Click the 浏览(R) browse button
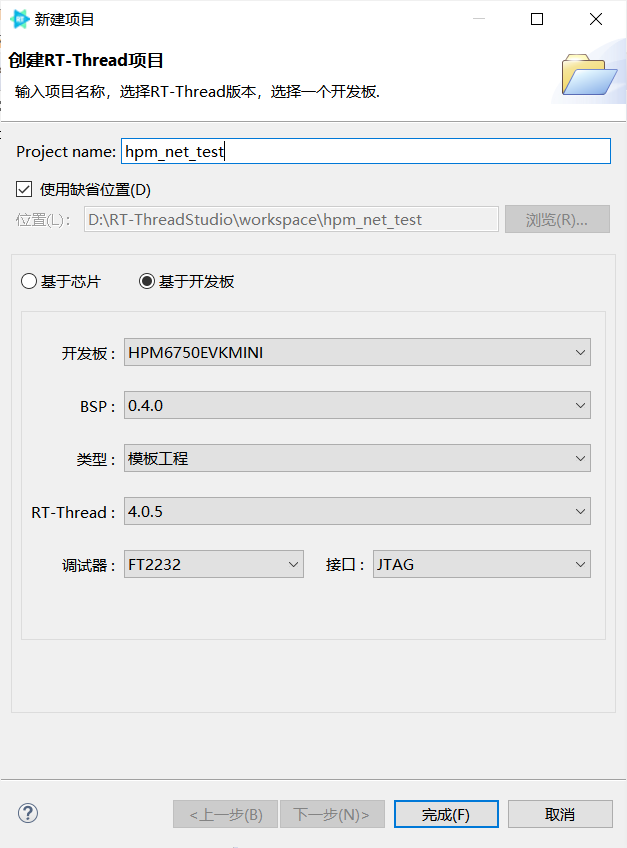Viewport: 627px width, 848px height. point(557,218)
